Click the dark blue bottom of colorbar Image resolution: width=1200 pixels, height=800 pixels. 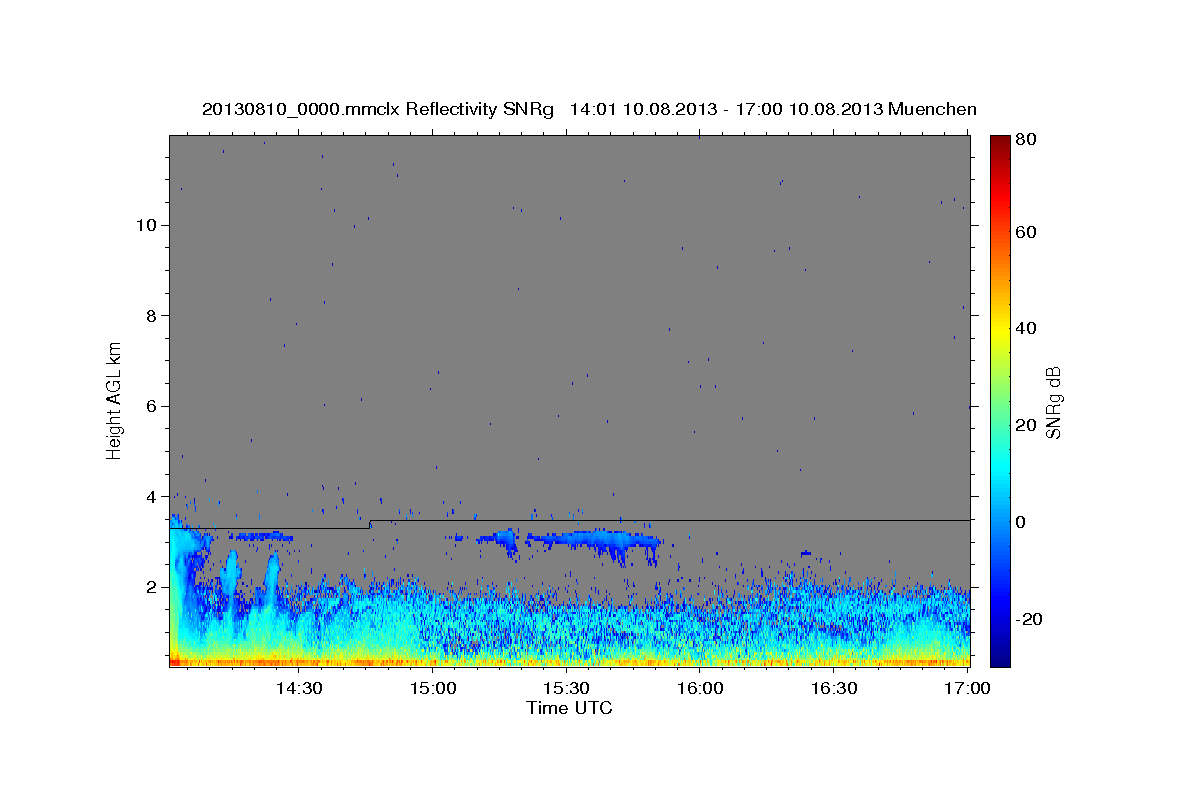point(1000,655)
